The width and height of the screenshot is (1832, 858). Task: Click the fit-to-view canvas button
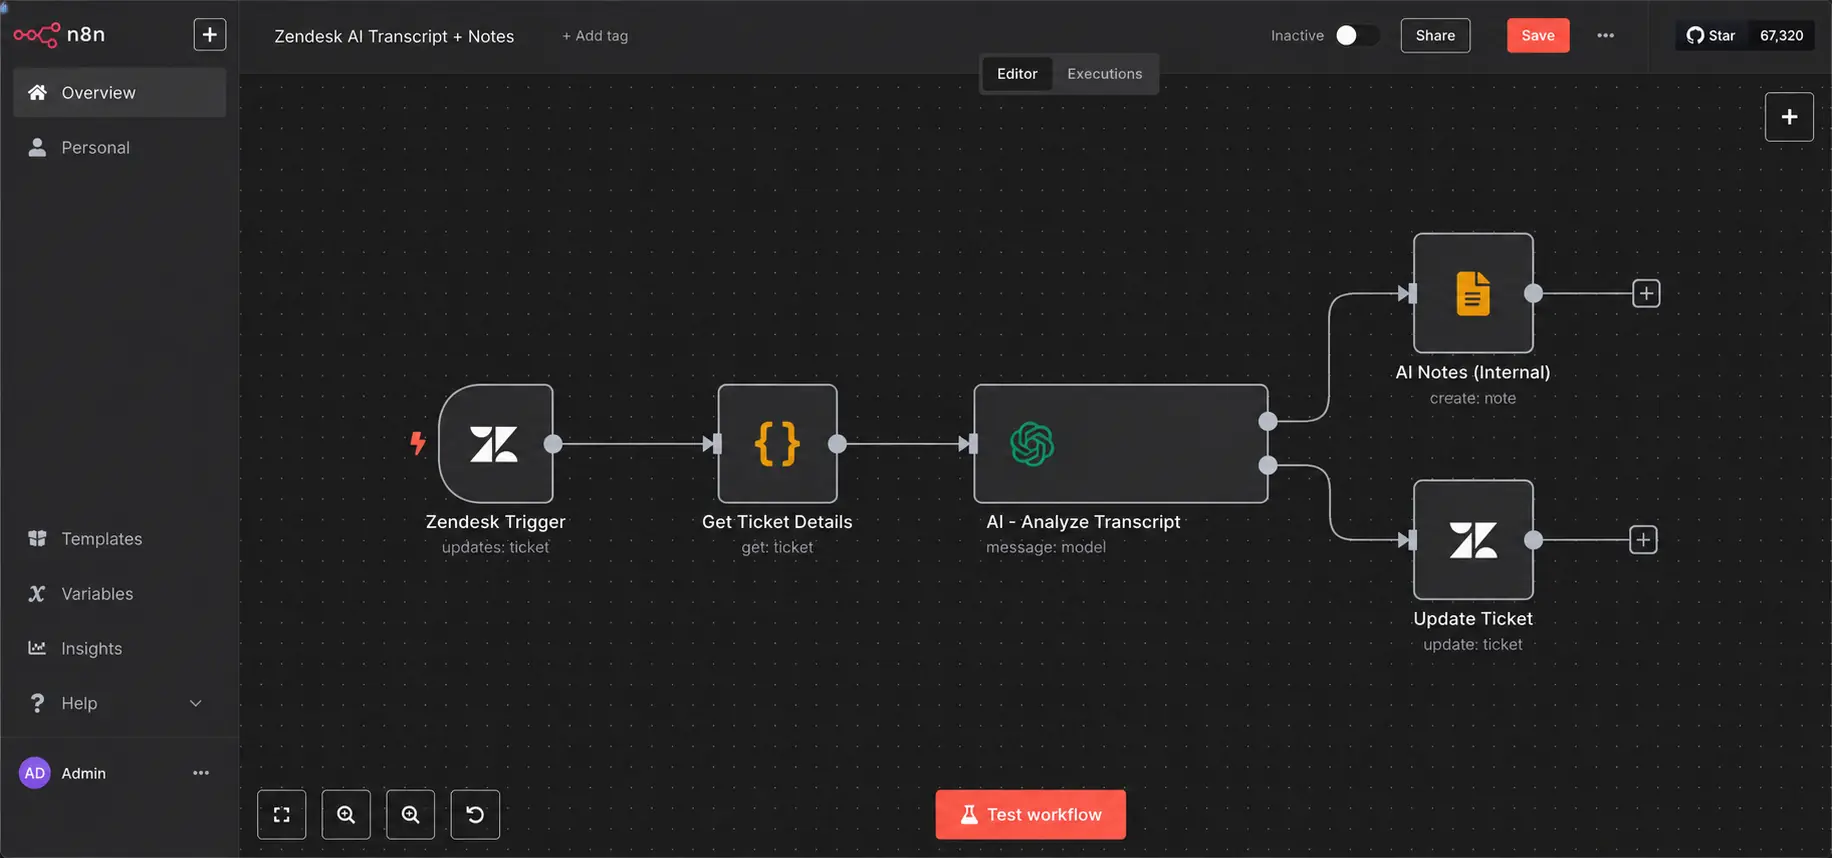[282, 815]
